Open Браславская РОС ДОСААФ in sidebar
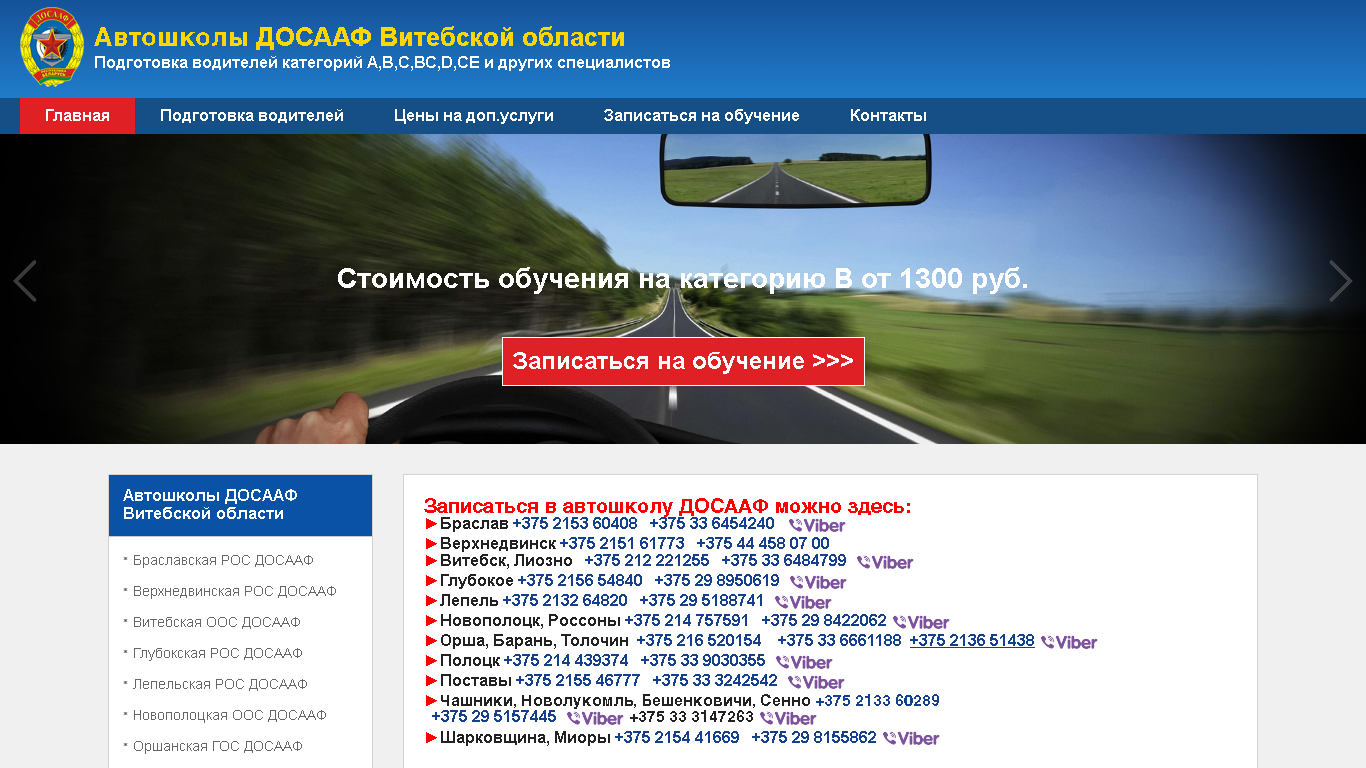 (x=223, y=560)
